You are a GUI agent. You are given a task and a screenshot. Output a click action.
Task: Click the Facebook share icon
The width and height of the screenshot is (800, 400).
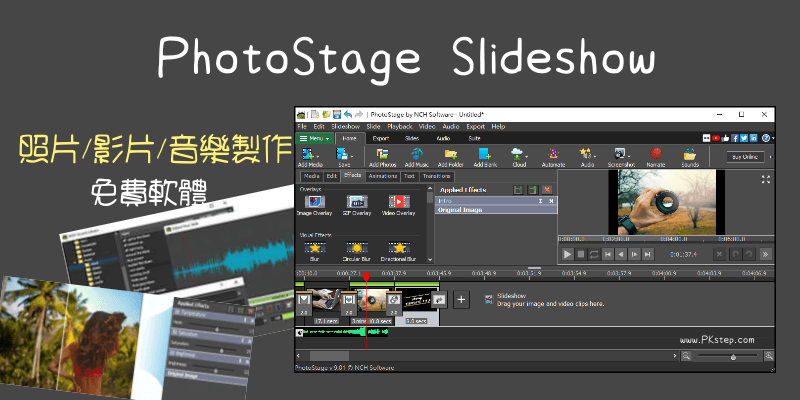[x=735, y=138]
